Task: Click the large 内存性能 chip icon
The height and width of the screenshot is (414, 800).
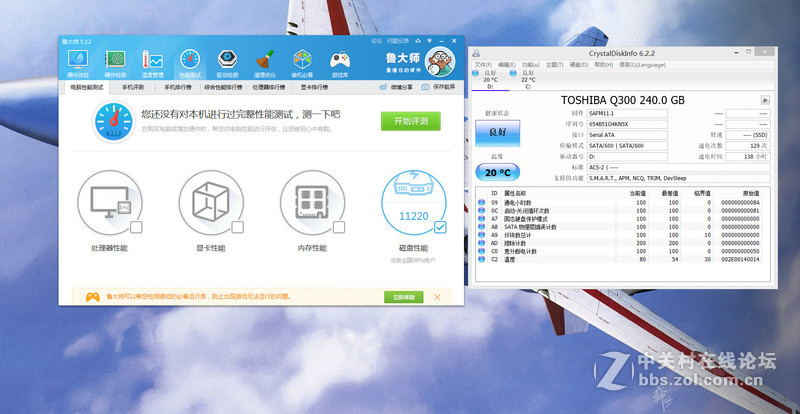Action: [312, 202]
